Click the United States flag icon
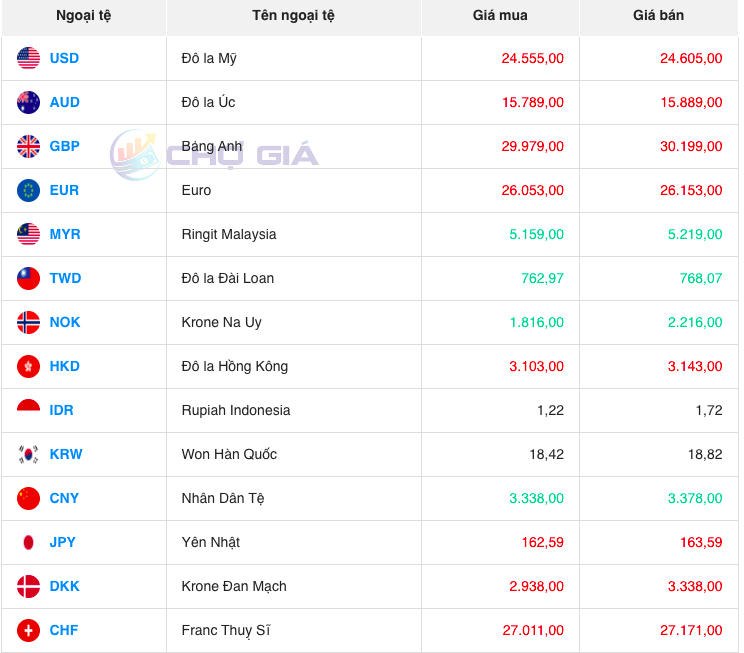Screen dimensions: 744x653 pyautogui.click(x=28, y=58)
